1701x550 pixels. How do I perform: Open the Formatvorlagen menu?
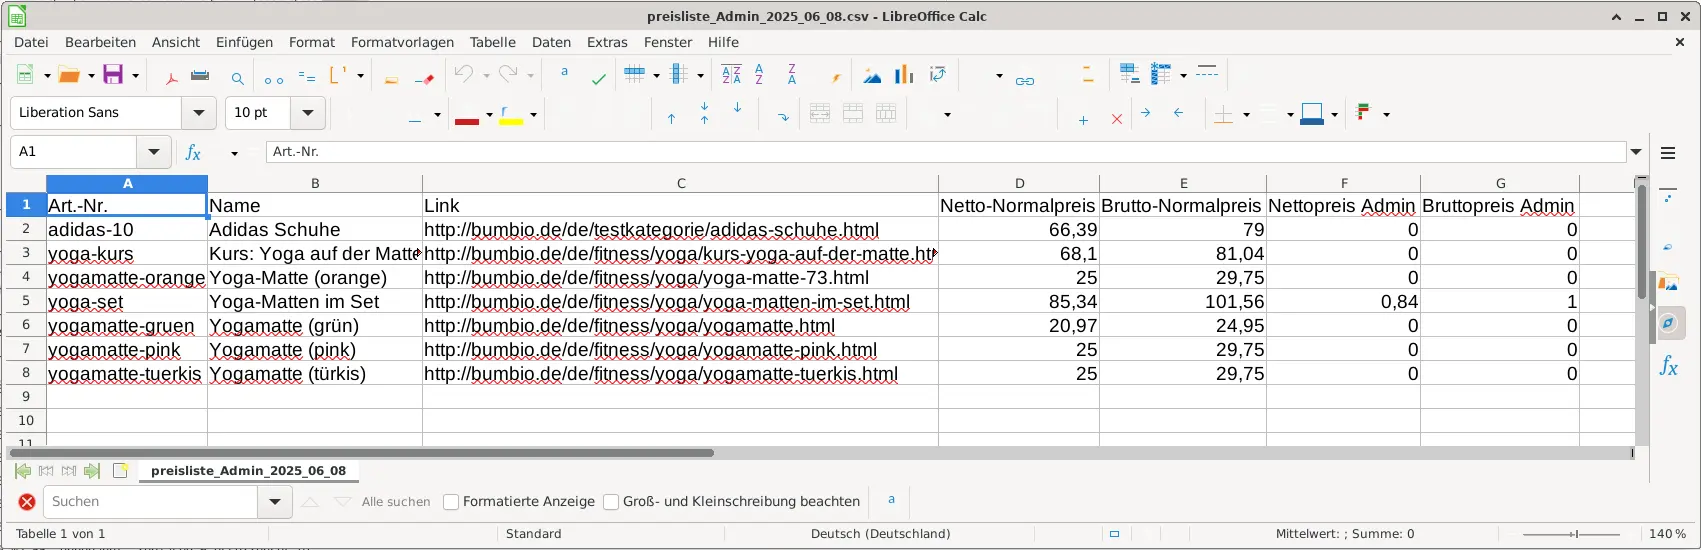click(402, 42)
